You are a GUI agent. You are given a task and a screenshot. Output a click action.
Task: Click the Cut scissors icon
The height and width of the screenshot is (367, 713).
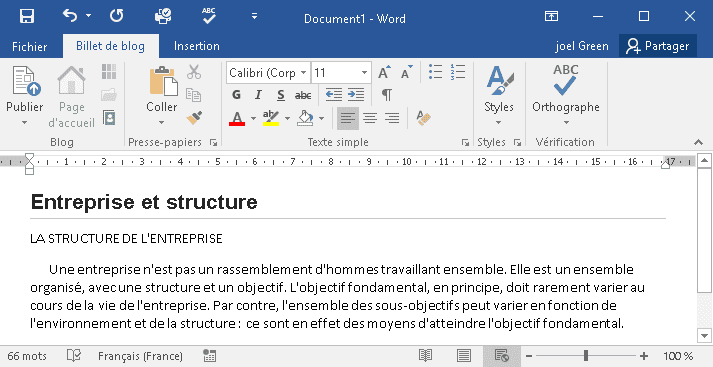tap(194, 72)
